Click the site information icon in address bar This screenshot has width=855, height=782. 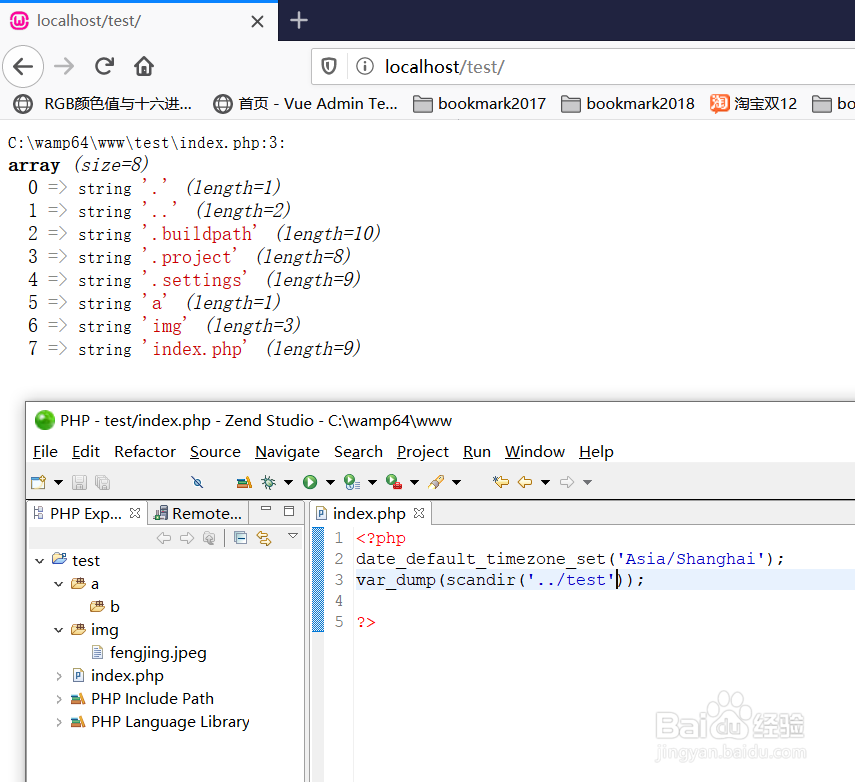pyautogui.click(x=365, y=67)
